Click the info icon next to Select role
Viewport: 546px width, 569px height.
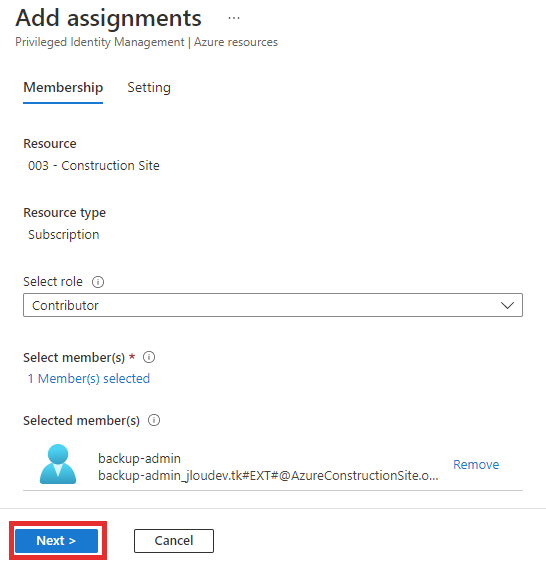(98, 282)
